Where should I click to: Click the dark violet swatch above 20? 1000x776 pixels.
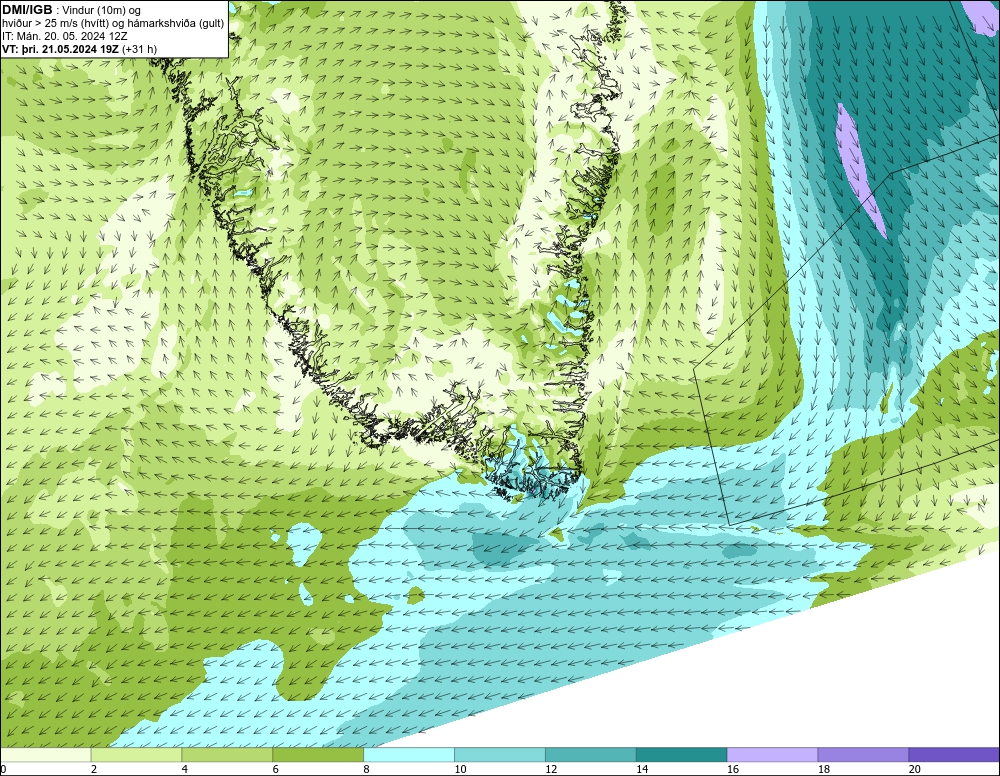pyautogui.click(x=954, y=755)
